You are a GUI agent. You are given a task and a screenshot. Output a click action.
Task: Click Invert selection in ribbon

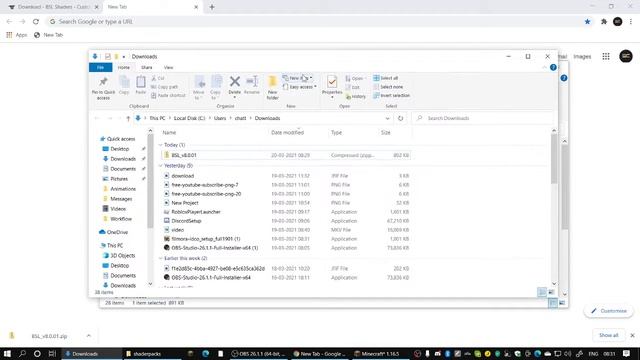tap(391, 96)
